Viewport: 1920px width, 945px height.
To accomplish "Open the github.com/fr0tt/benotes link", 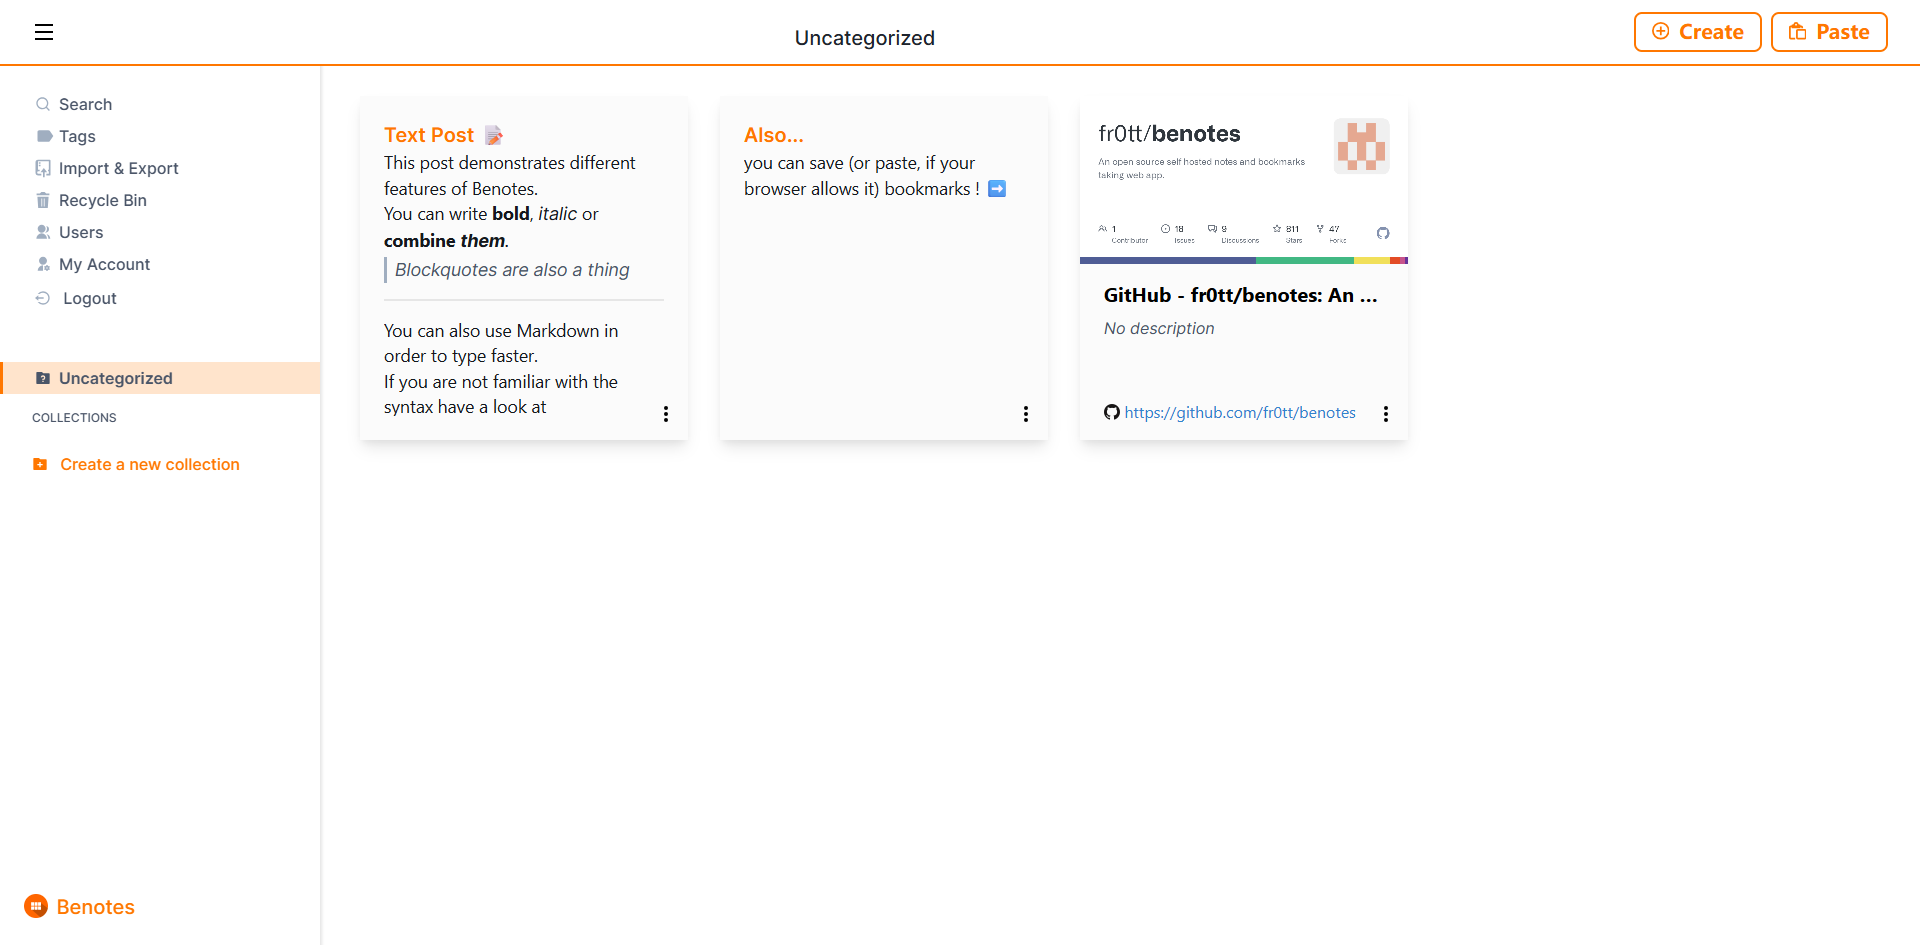I will tap(1240, 412).
